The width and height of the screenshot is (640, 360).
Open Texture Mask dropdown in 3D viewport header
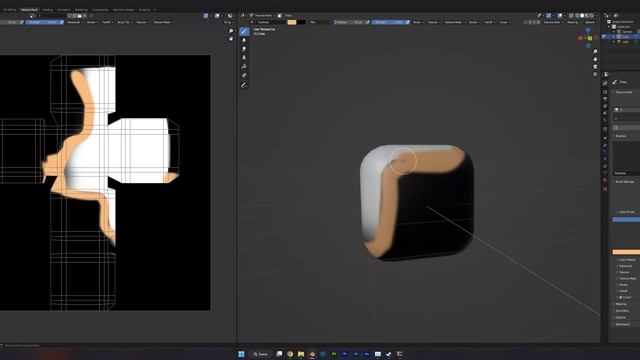tap(455, 22)
